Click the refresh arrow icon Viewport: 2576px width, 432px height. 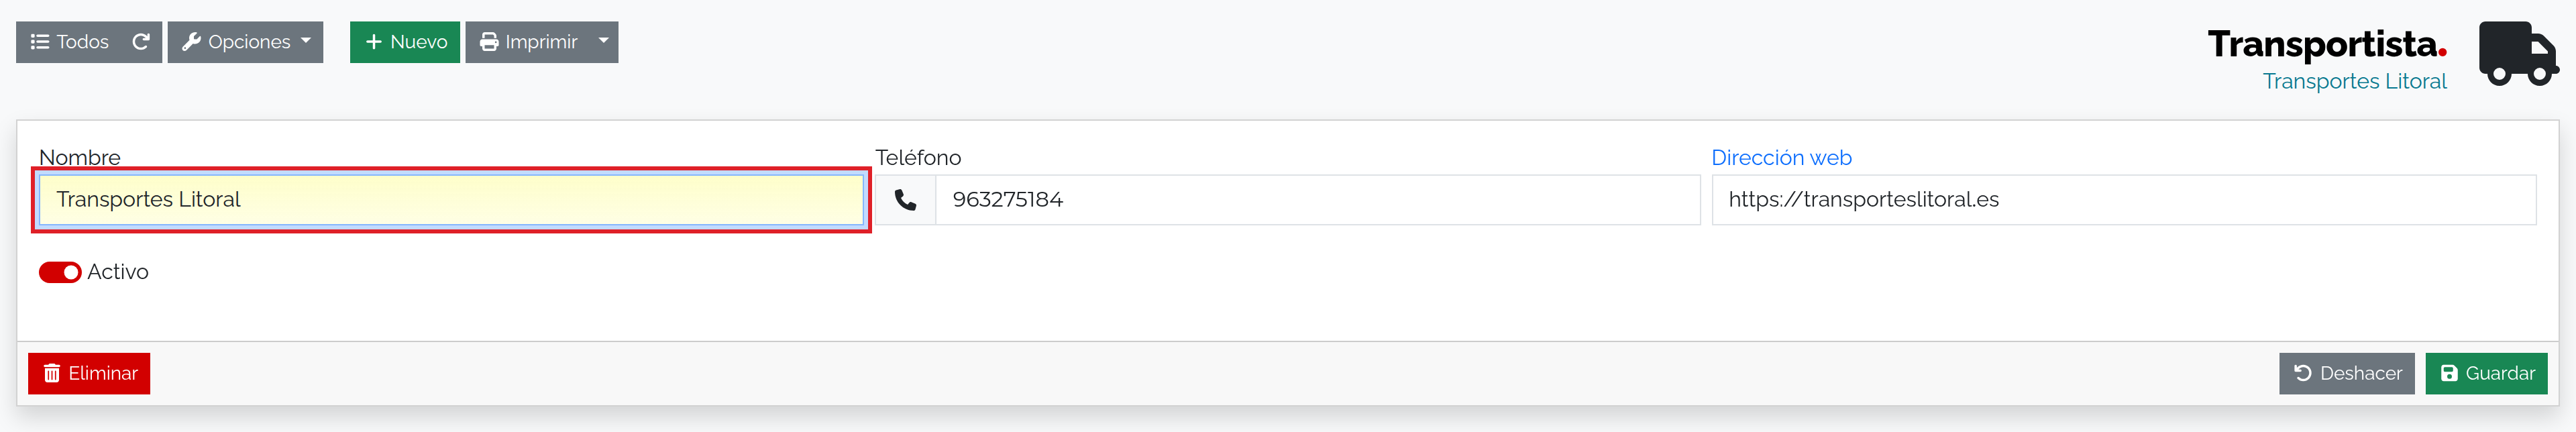pyautogui.click(x=141, y=42)
